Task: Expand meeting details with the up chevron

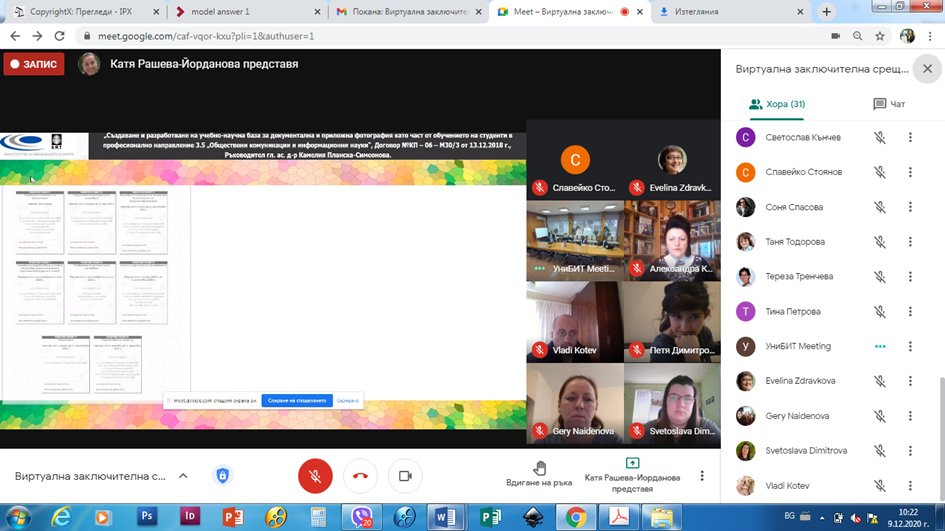Action: tap(182, 476)
